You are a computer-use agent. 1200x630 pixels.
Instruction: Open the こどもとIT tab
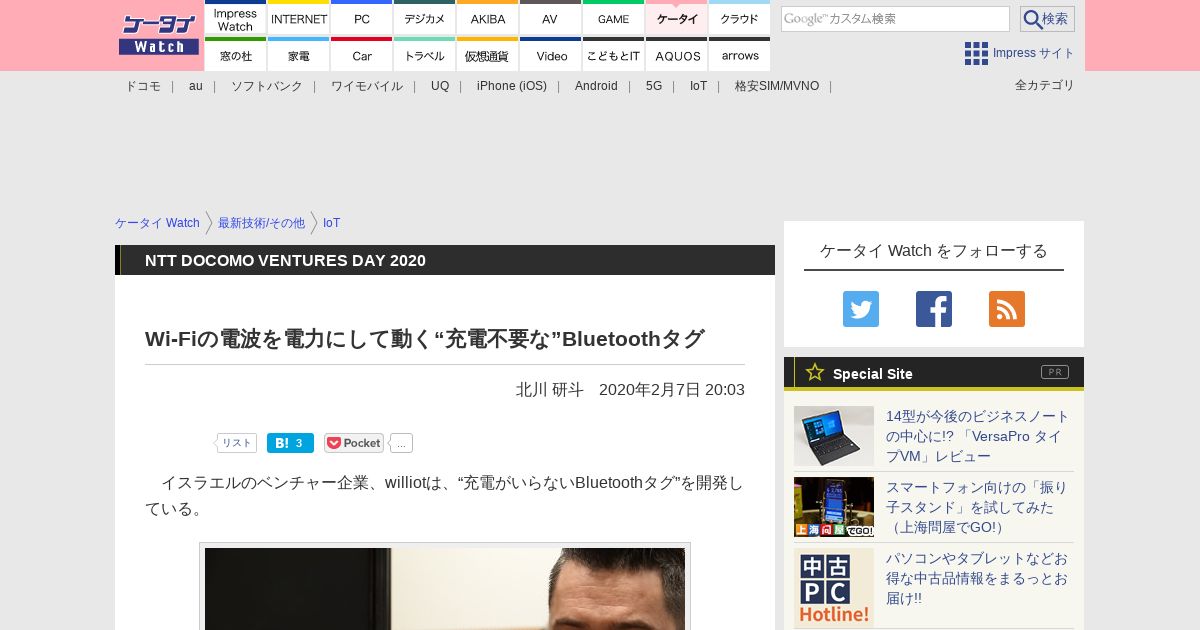(x=613, y=55)
